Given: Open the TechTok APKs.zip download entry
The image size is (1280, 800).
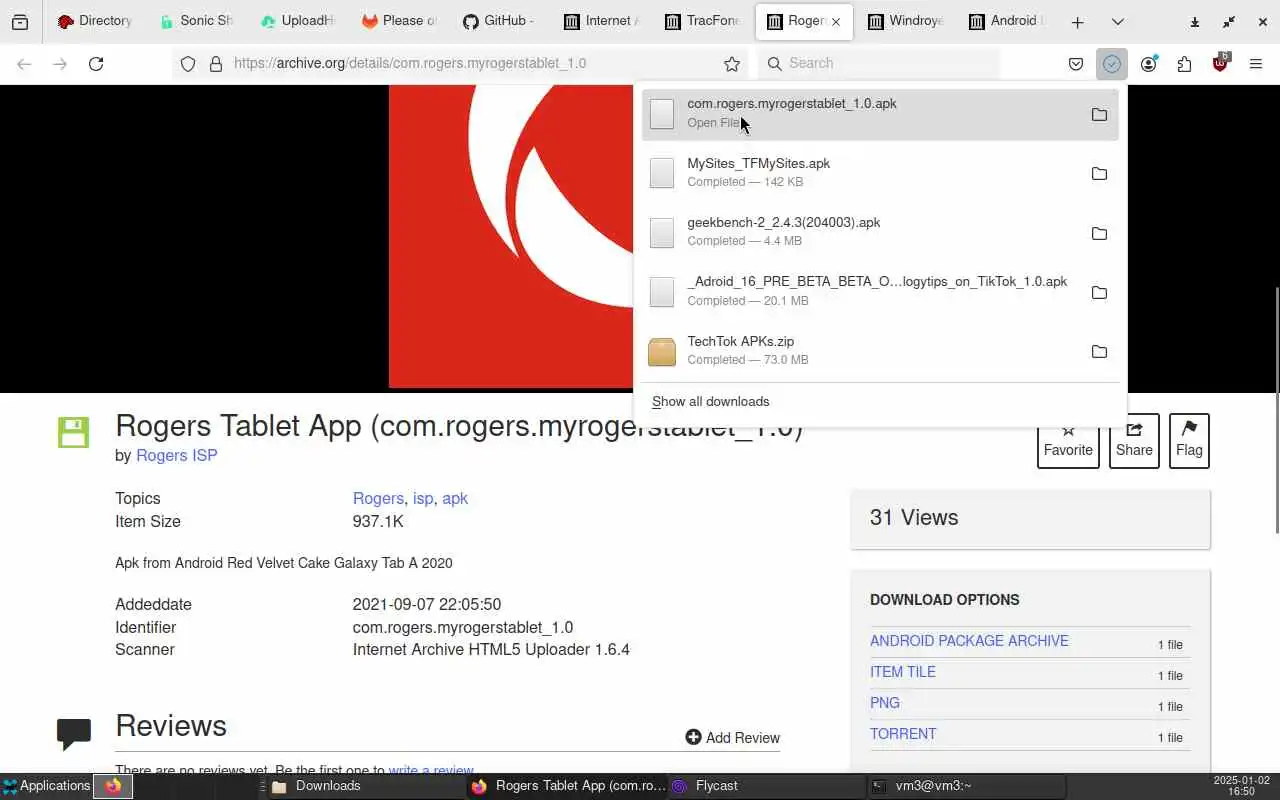Looking at the screenshot, I should [x=880, y=351].
